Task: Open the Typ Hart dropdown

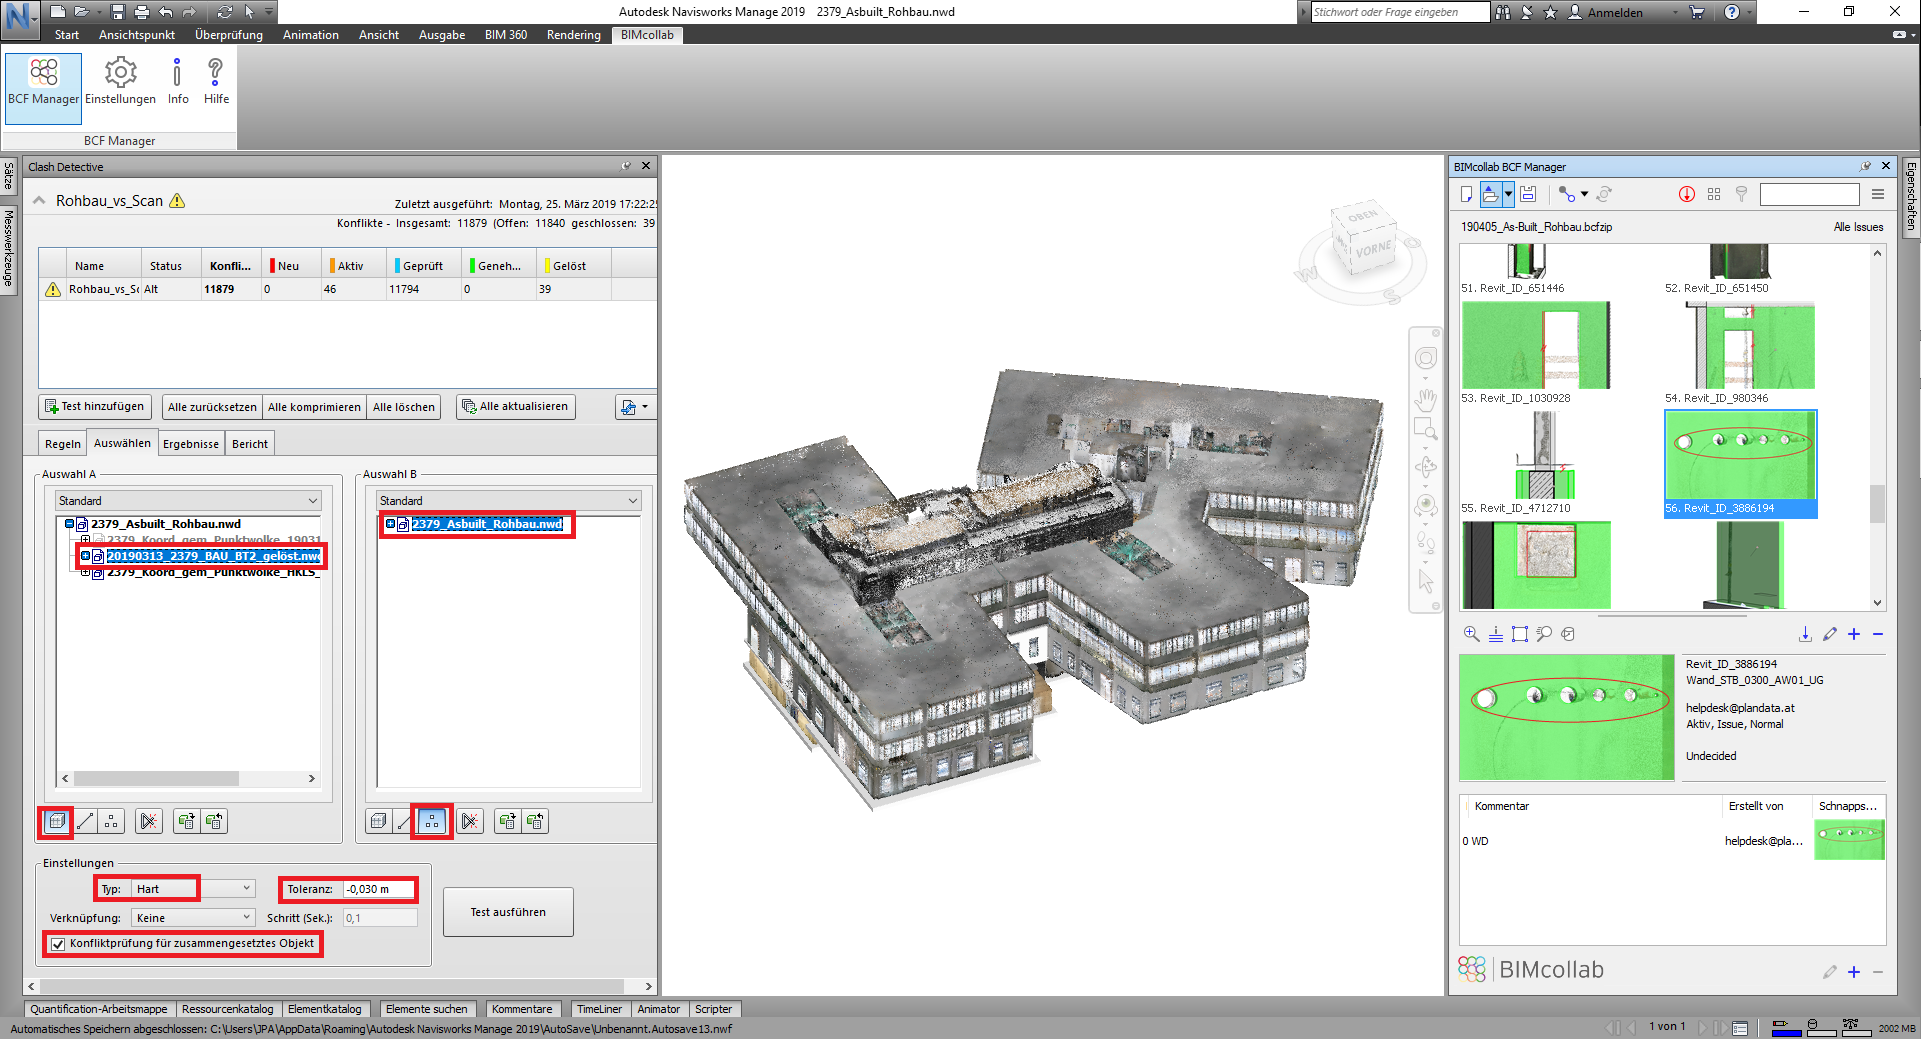Action: (x=192, y=889)
